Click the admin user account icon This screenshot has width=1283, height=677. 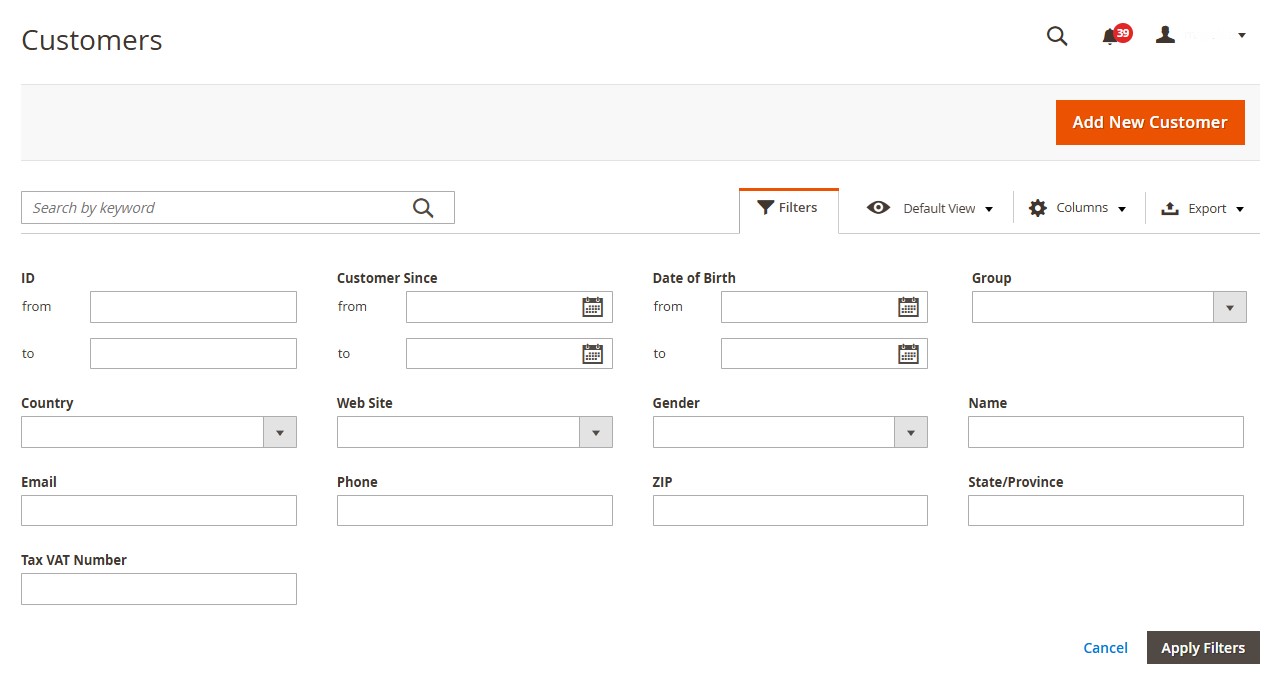[1165, 35]
